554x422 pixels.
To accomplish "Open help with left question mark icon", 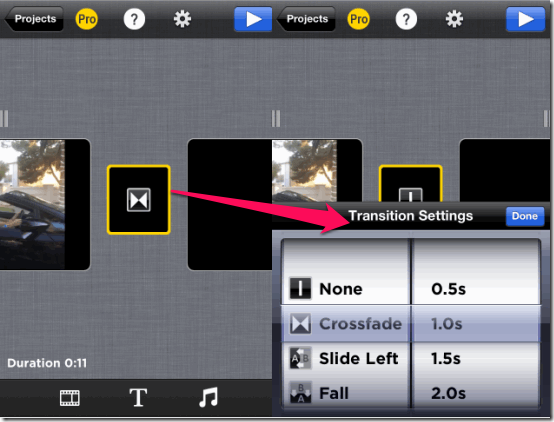I will coord(134,19).
